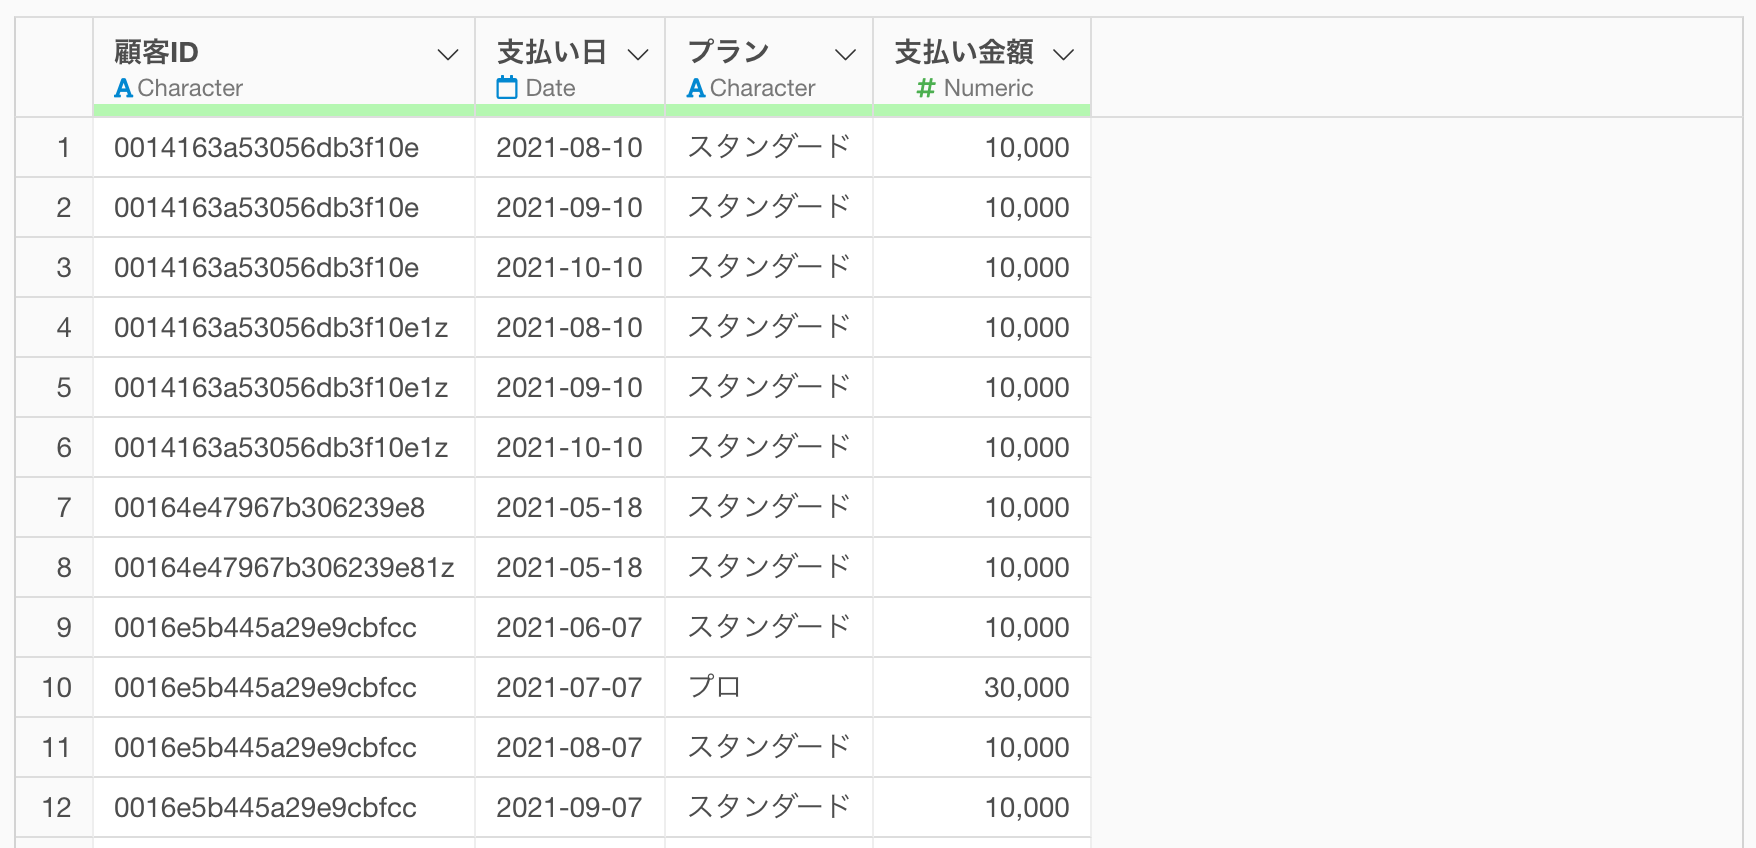Expand the 支払い金額 column menu chevron
The image size is (1756, 848).
pyautogui.click(x=1064, y=54)
